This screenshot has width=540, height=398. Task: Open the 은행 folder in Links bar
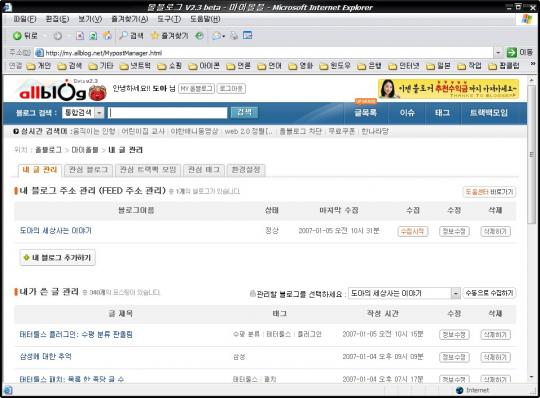(369, 66)
